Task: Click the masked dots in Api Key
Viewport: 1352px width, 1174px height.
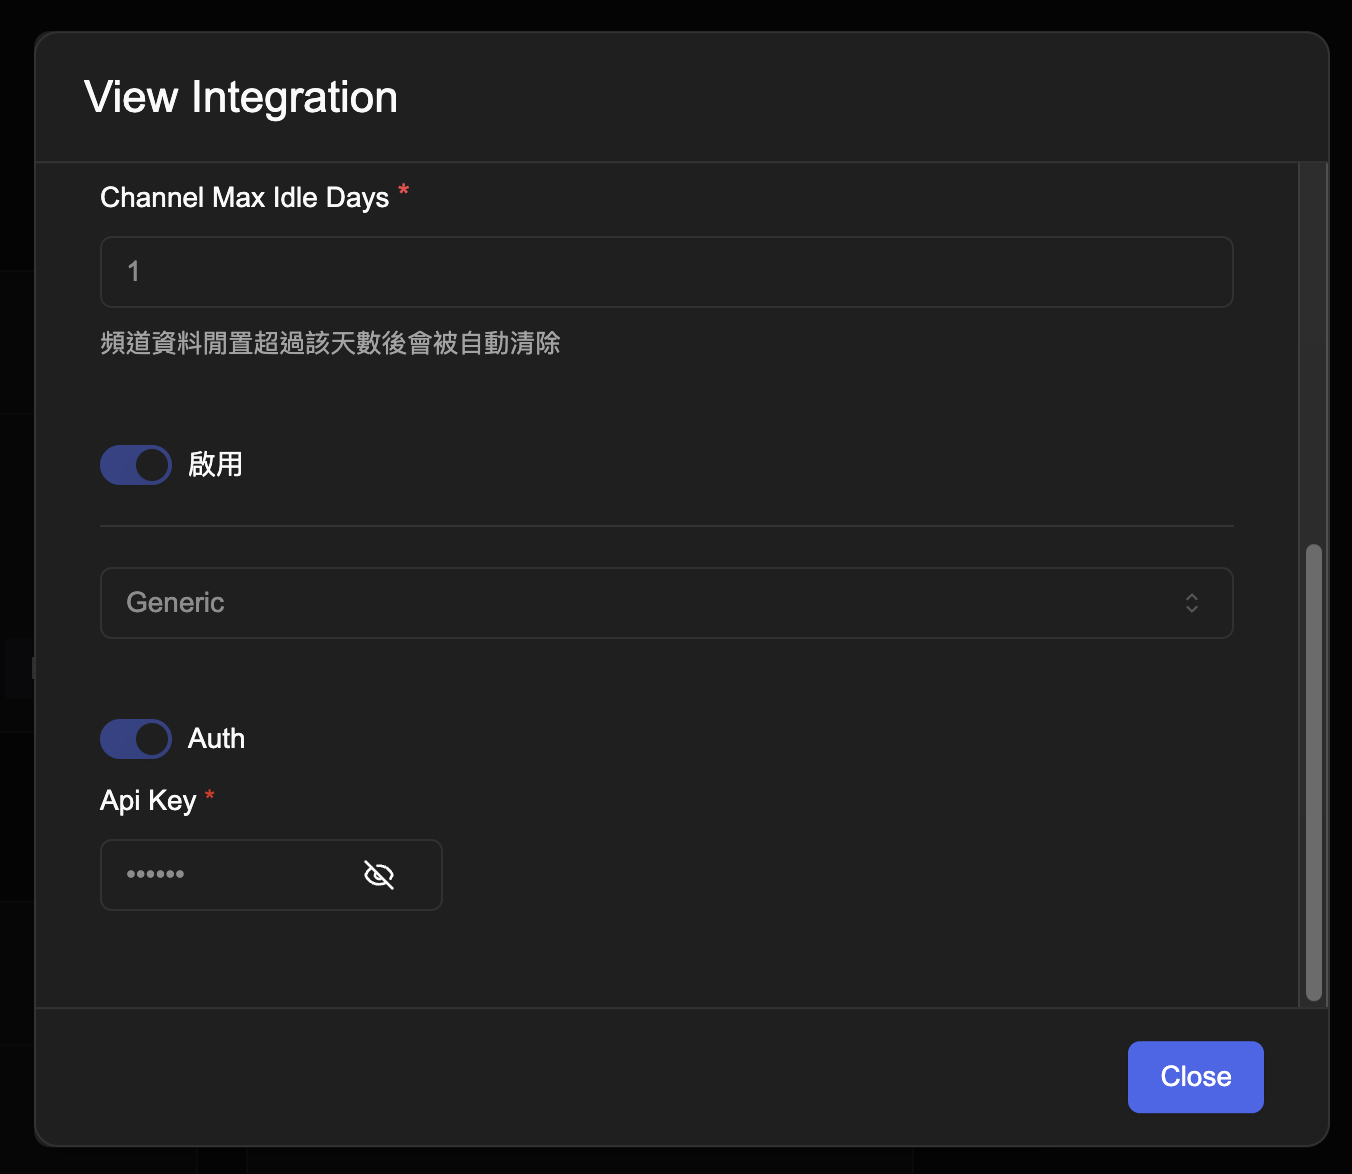Action: point(155,875)
